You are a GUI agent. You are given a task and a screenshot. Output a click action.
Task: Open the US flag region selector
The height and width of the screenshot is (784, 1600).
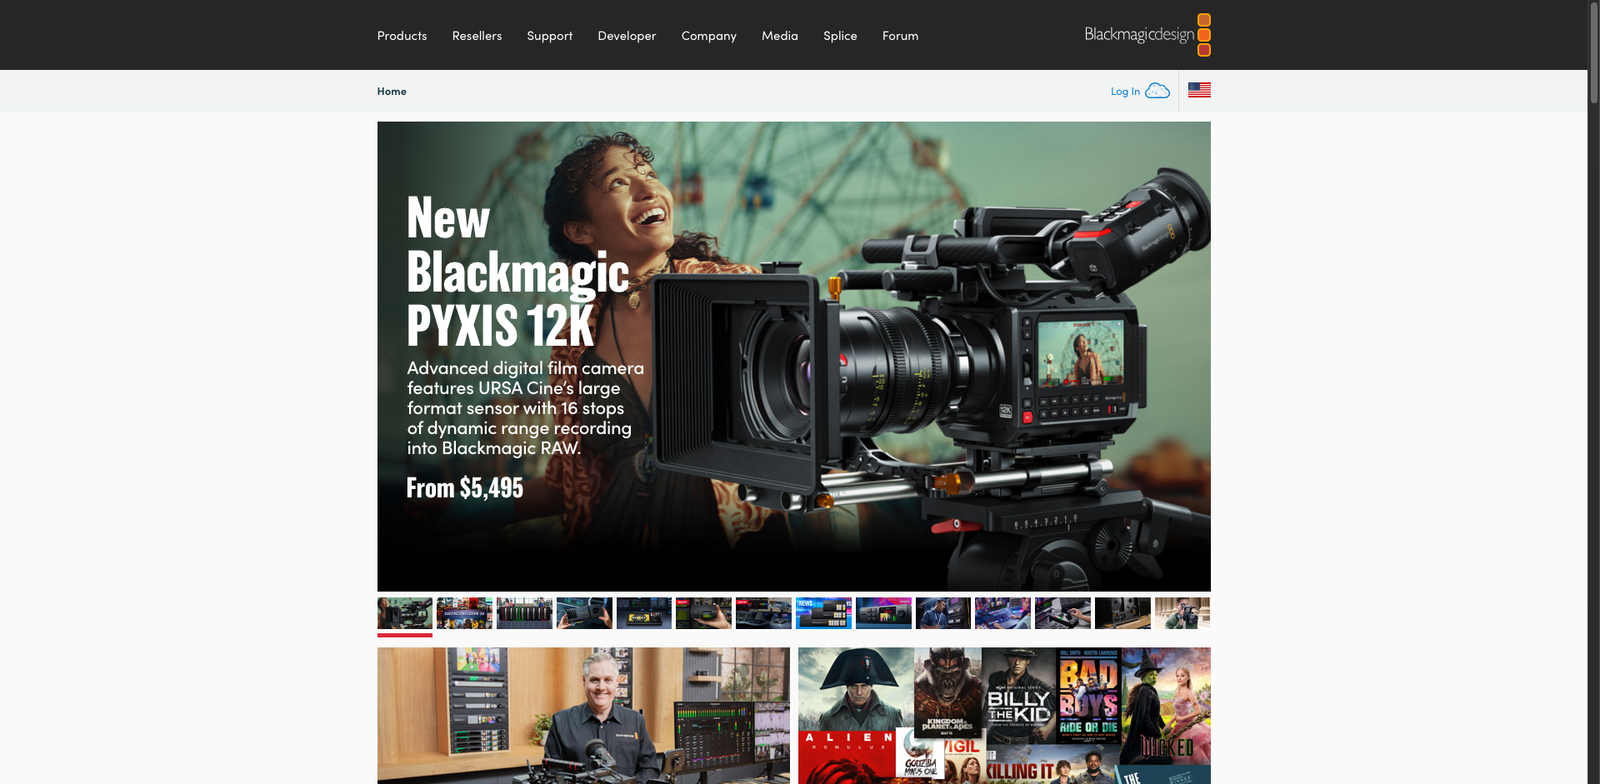tap(1199, 90)
